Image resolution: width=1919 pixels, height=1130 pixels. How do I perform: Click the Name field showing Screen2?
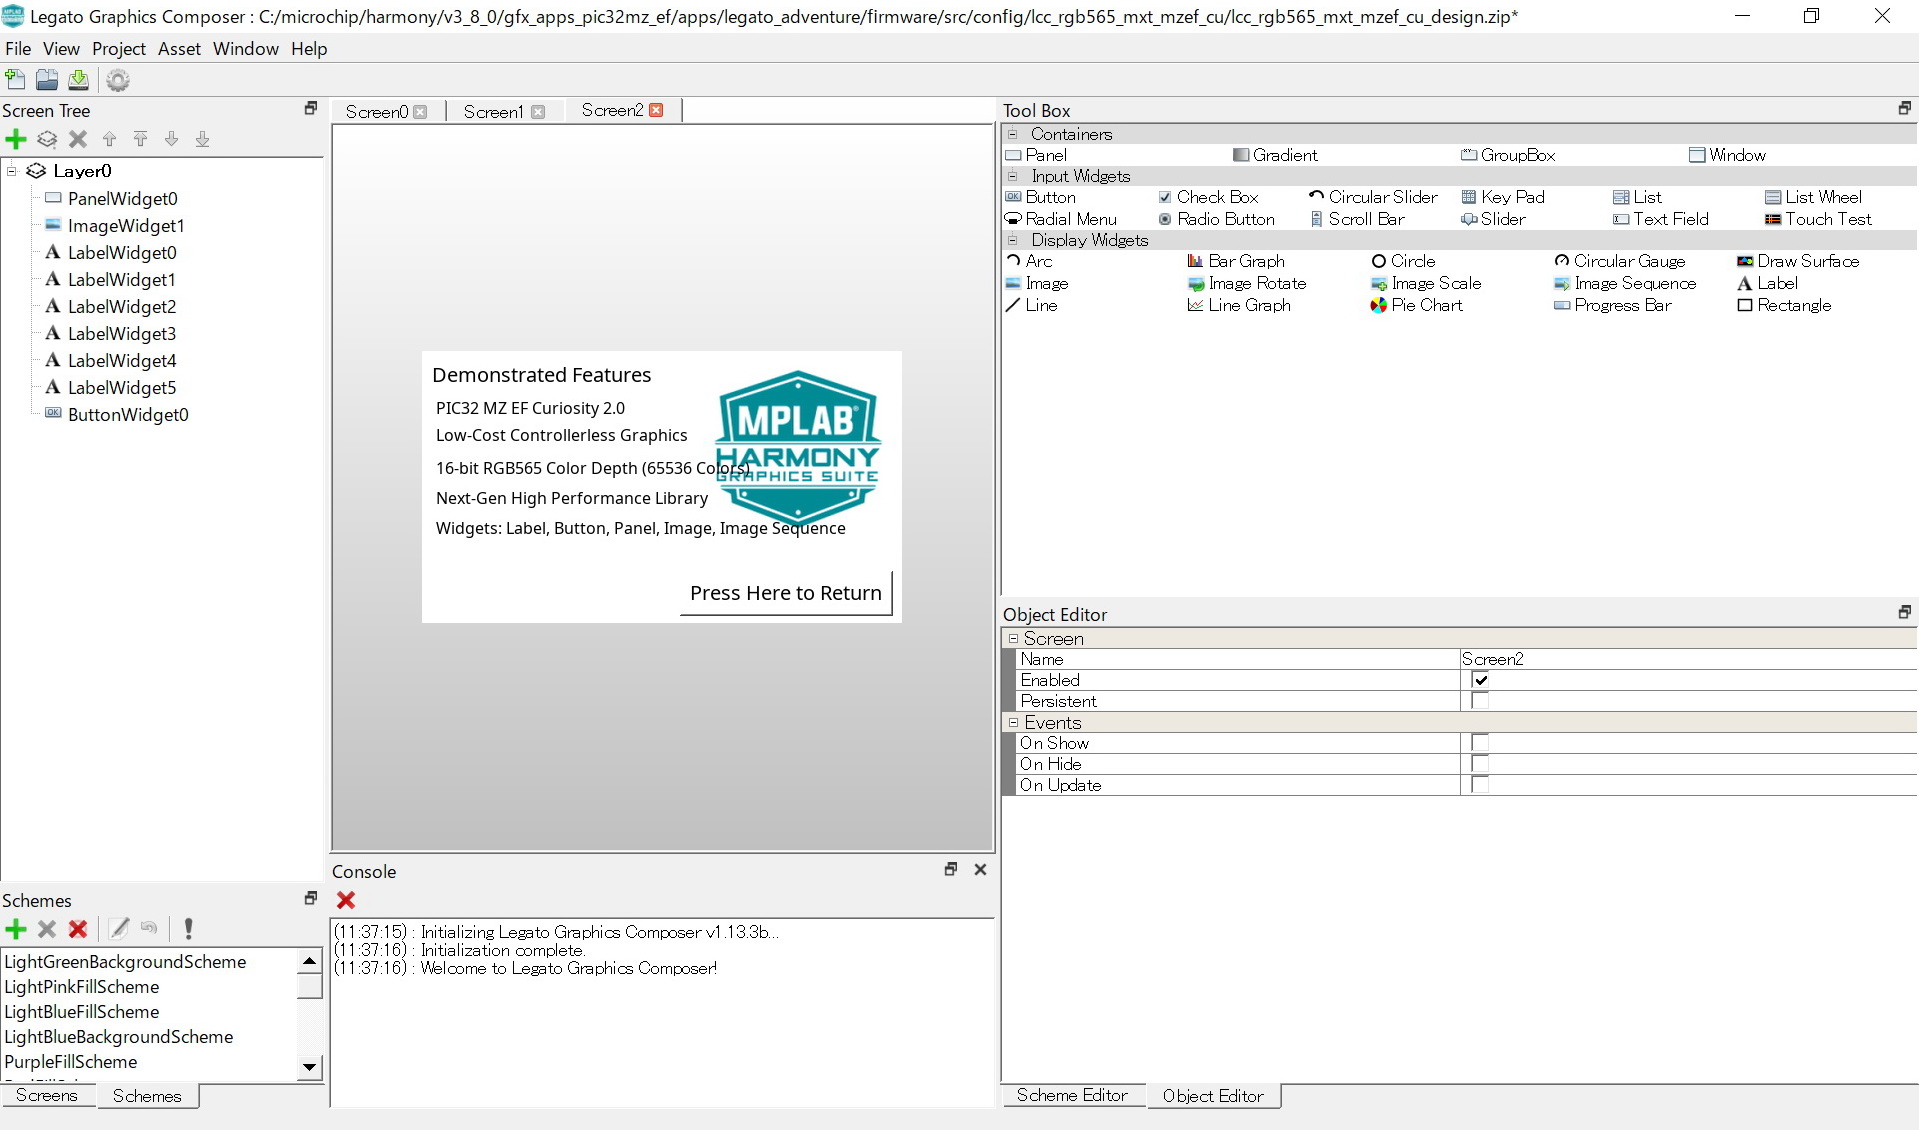coord(1688,659)
